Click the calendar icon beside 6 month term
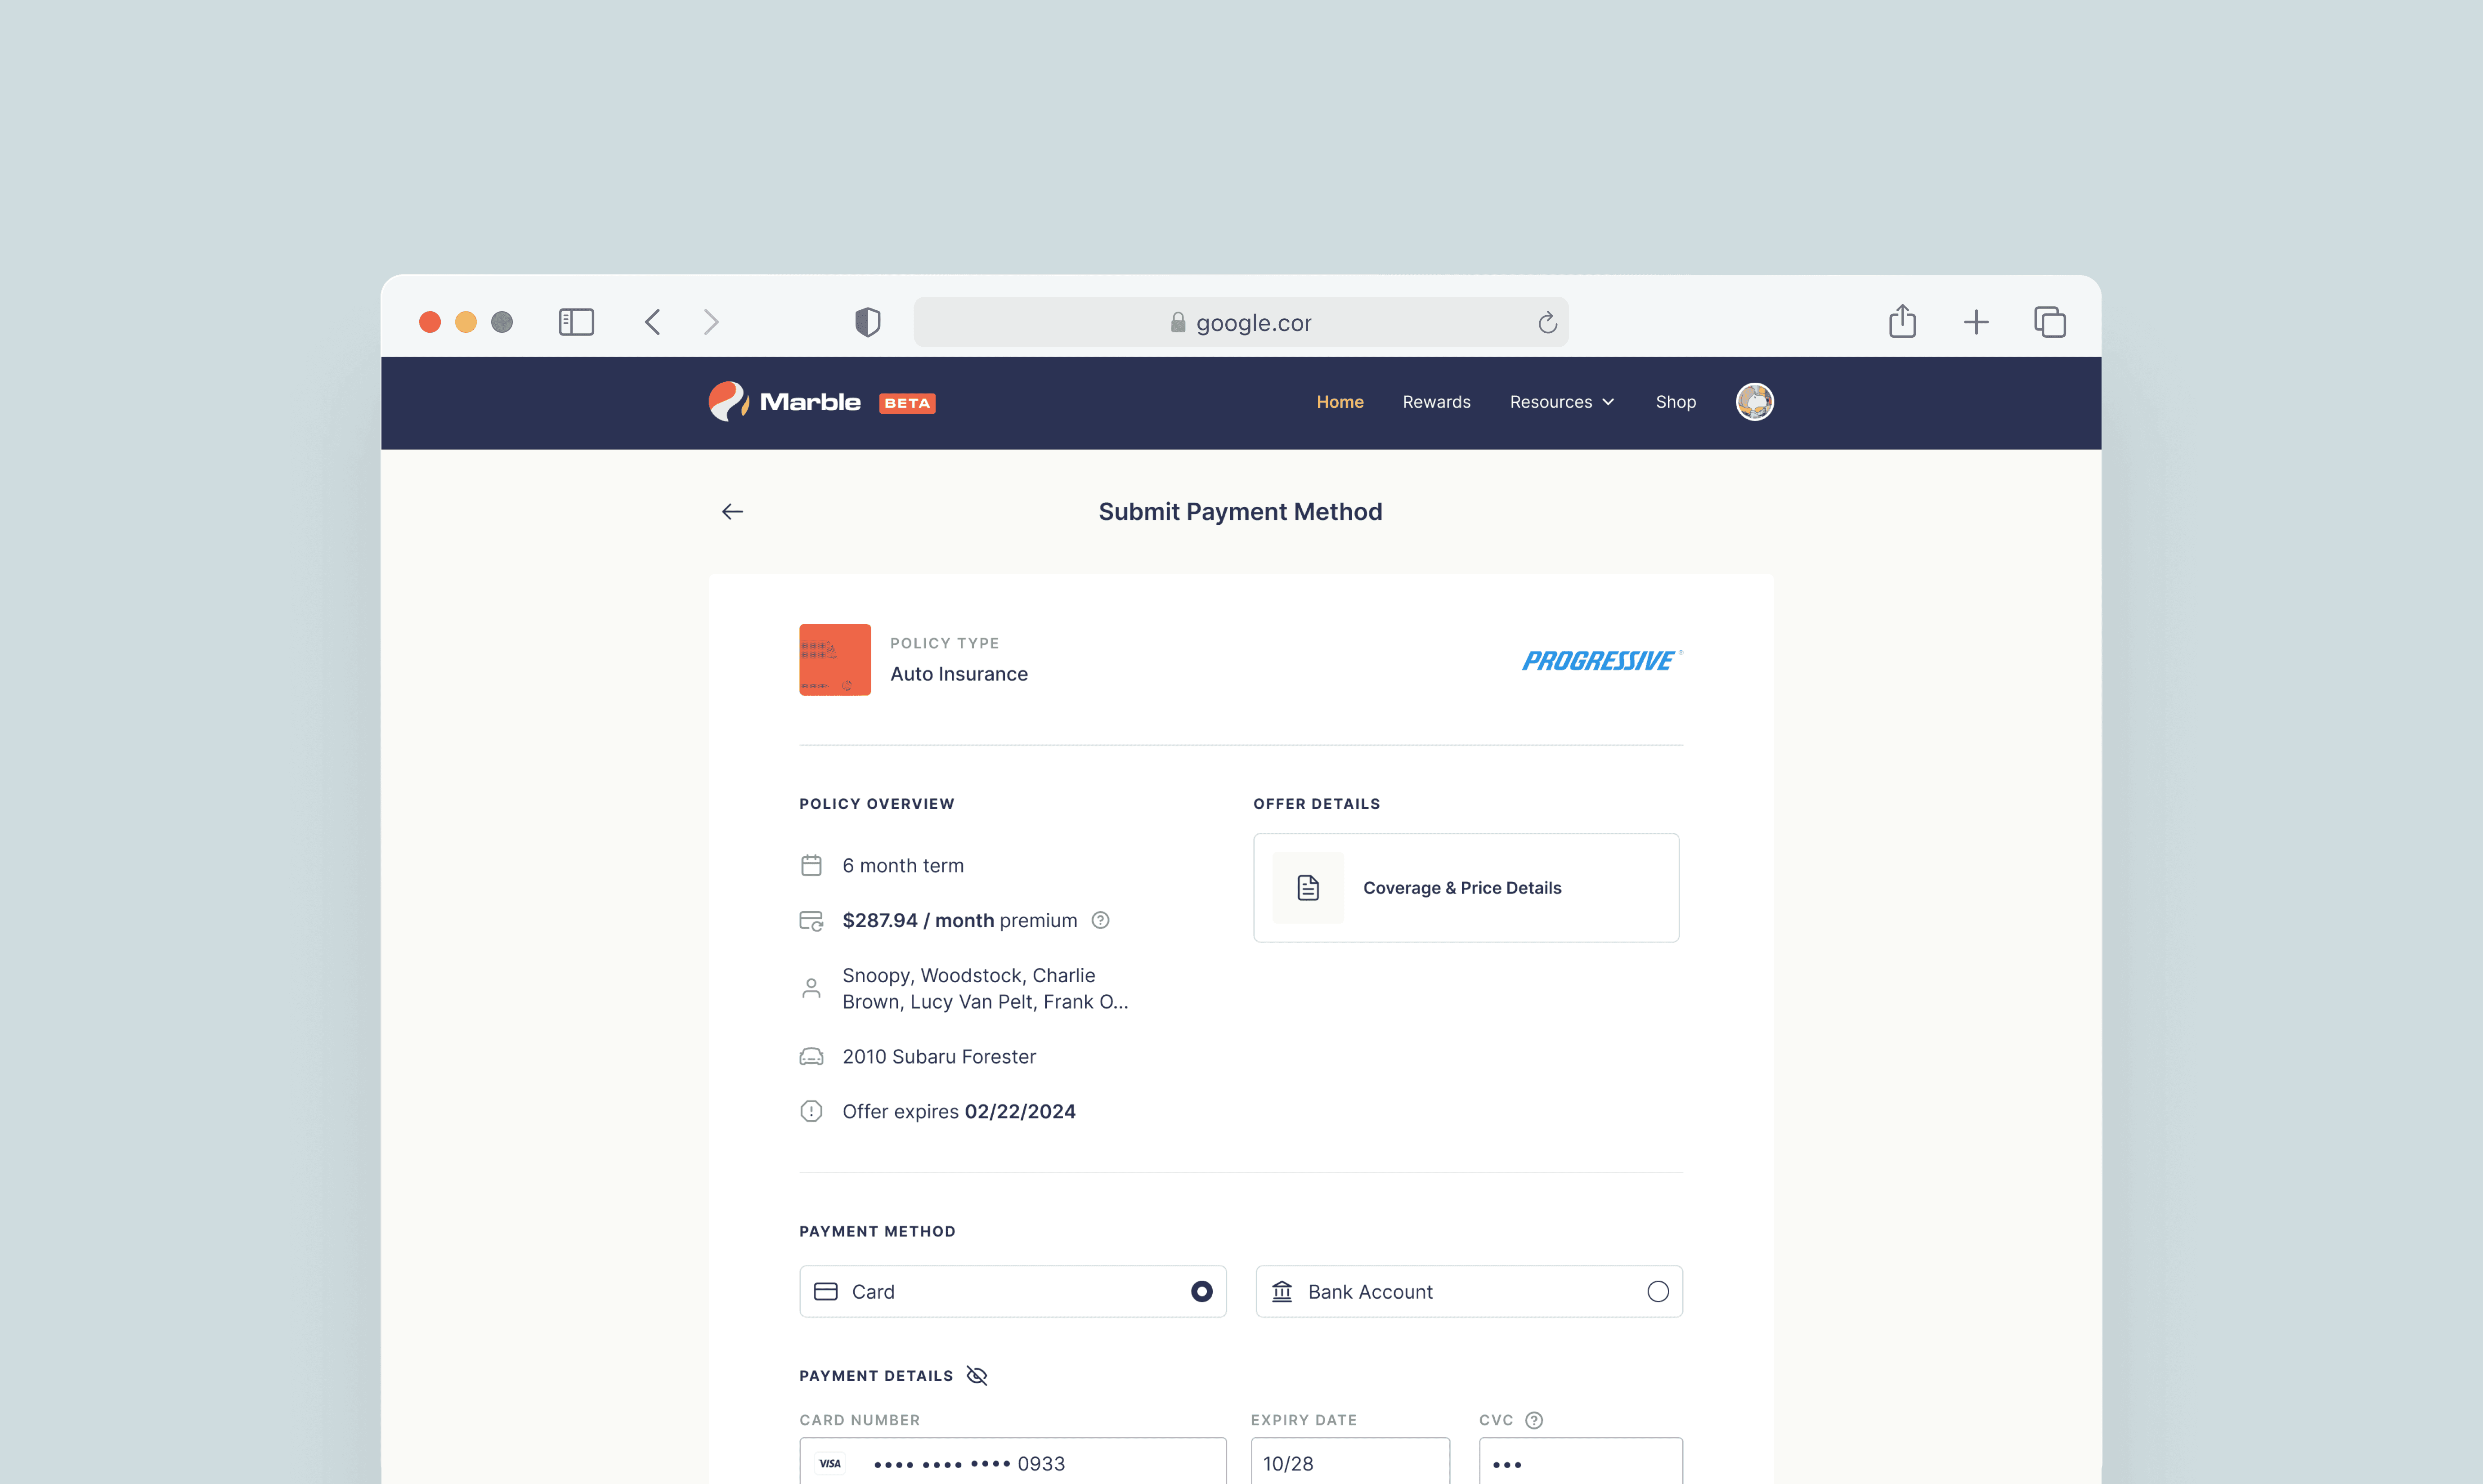 click(811, 865)
